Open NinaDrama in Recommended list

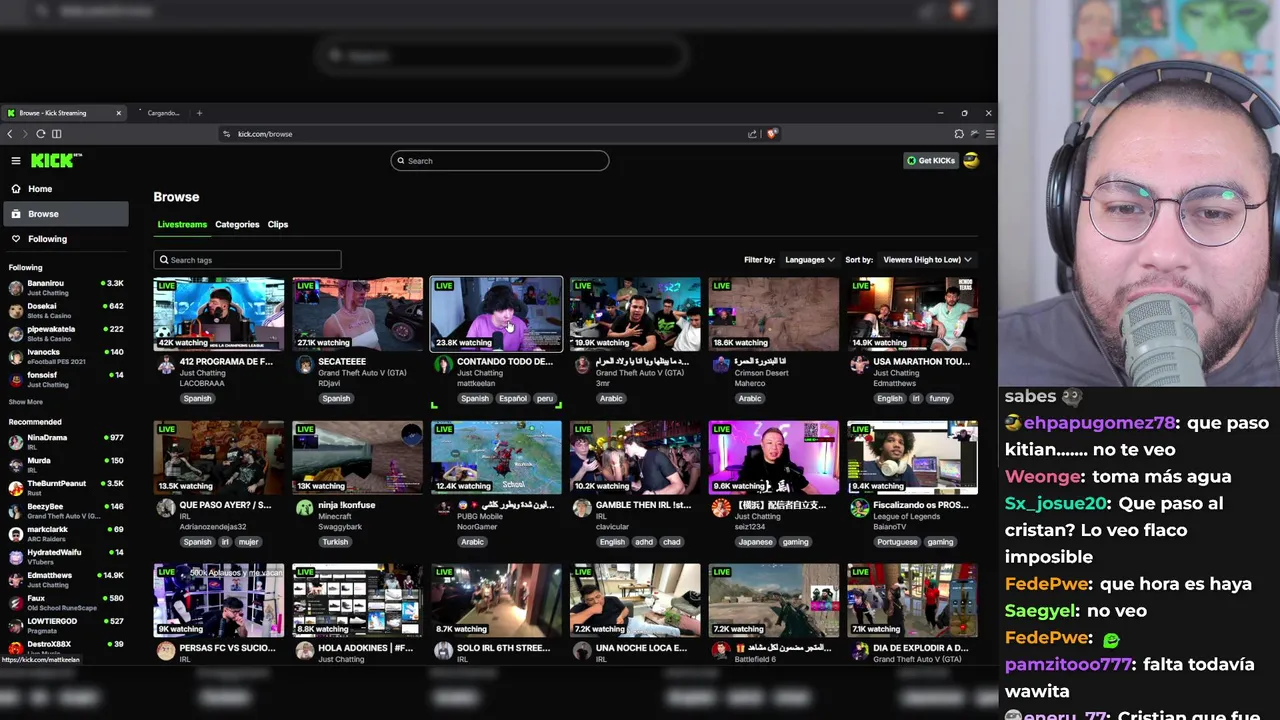(x=66, y=442)
